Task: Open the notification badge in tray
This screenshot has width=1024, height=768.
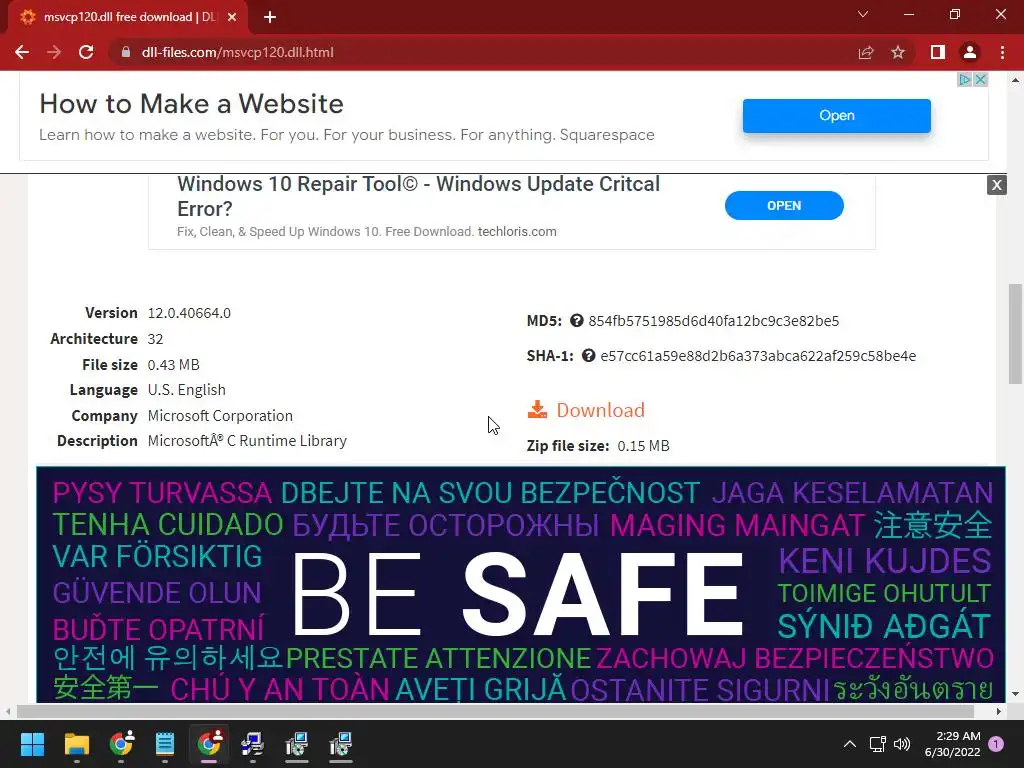Action: tap(996, 744)
